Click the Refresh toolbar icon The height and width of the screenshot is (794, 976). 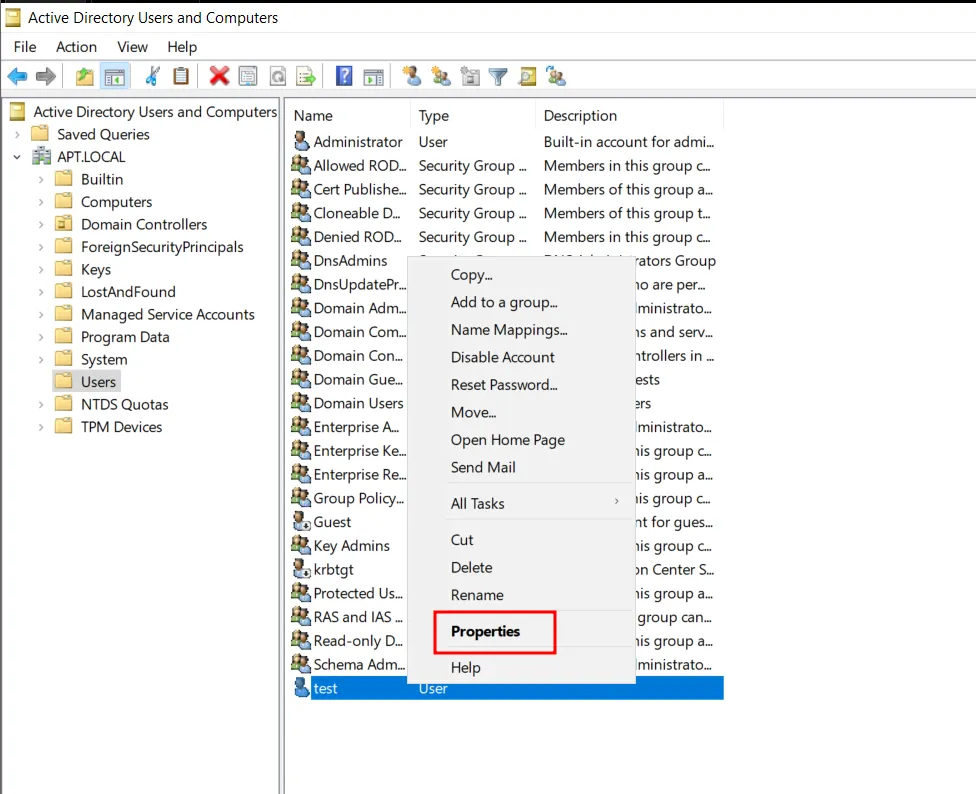(278, 77)
